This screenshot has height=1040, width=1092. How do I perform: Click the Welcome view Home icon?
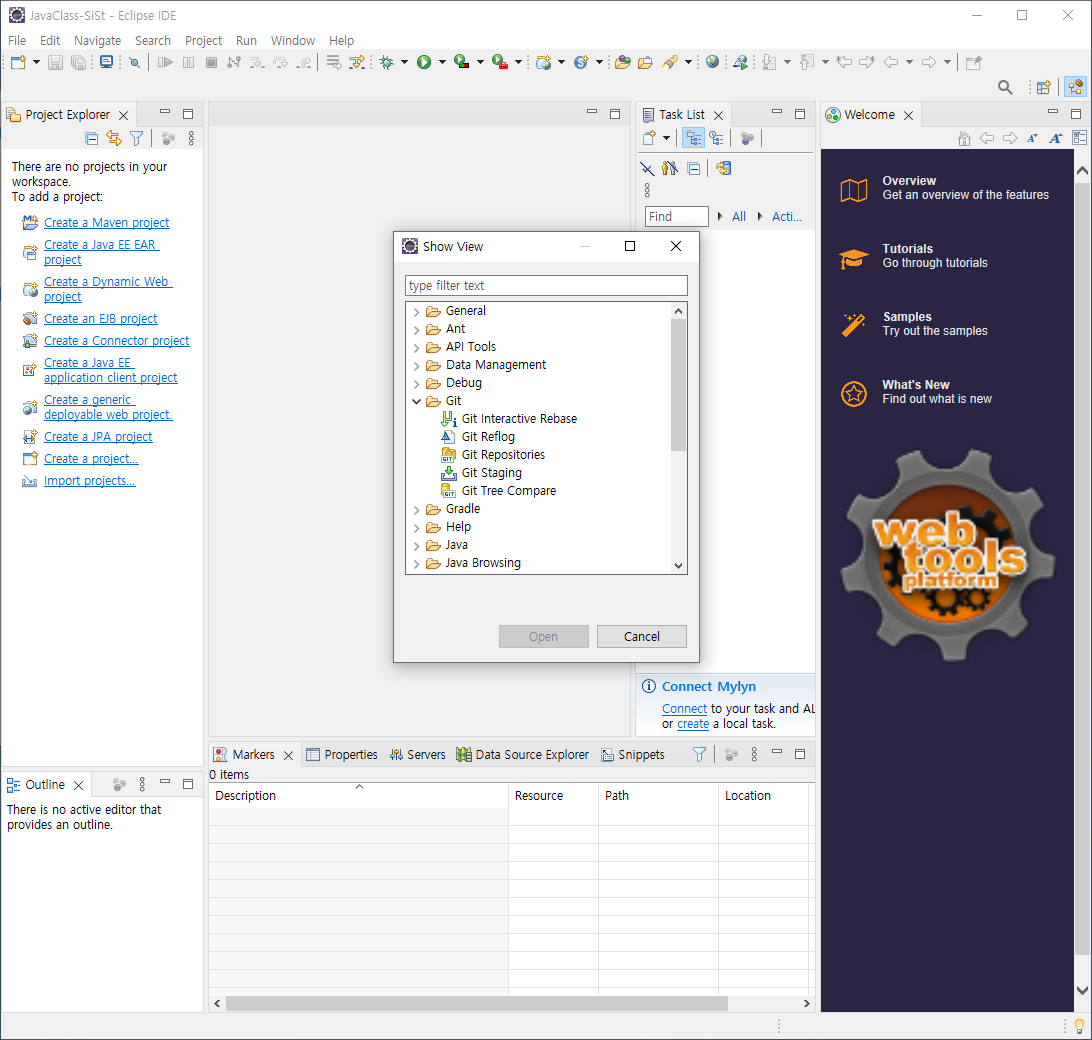tap(965, 139)
